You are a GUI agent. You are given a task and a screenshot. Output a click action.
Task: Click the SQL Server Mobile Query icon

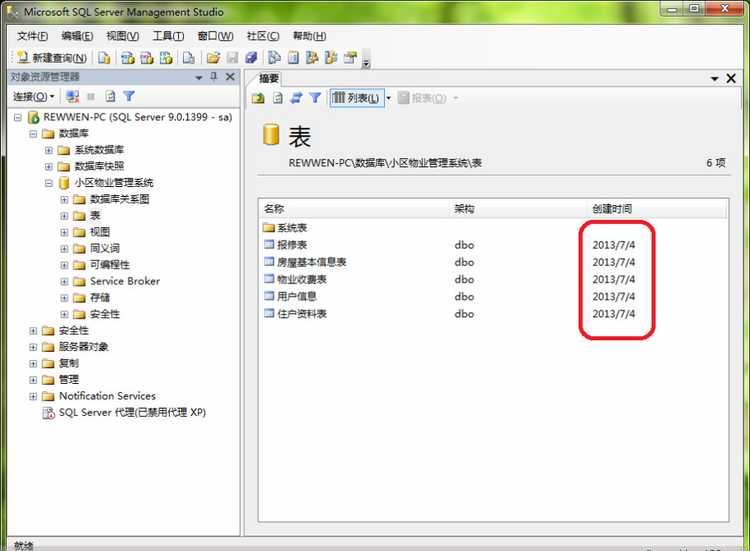188,58
